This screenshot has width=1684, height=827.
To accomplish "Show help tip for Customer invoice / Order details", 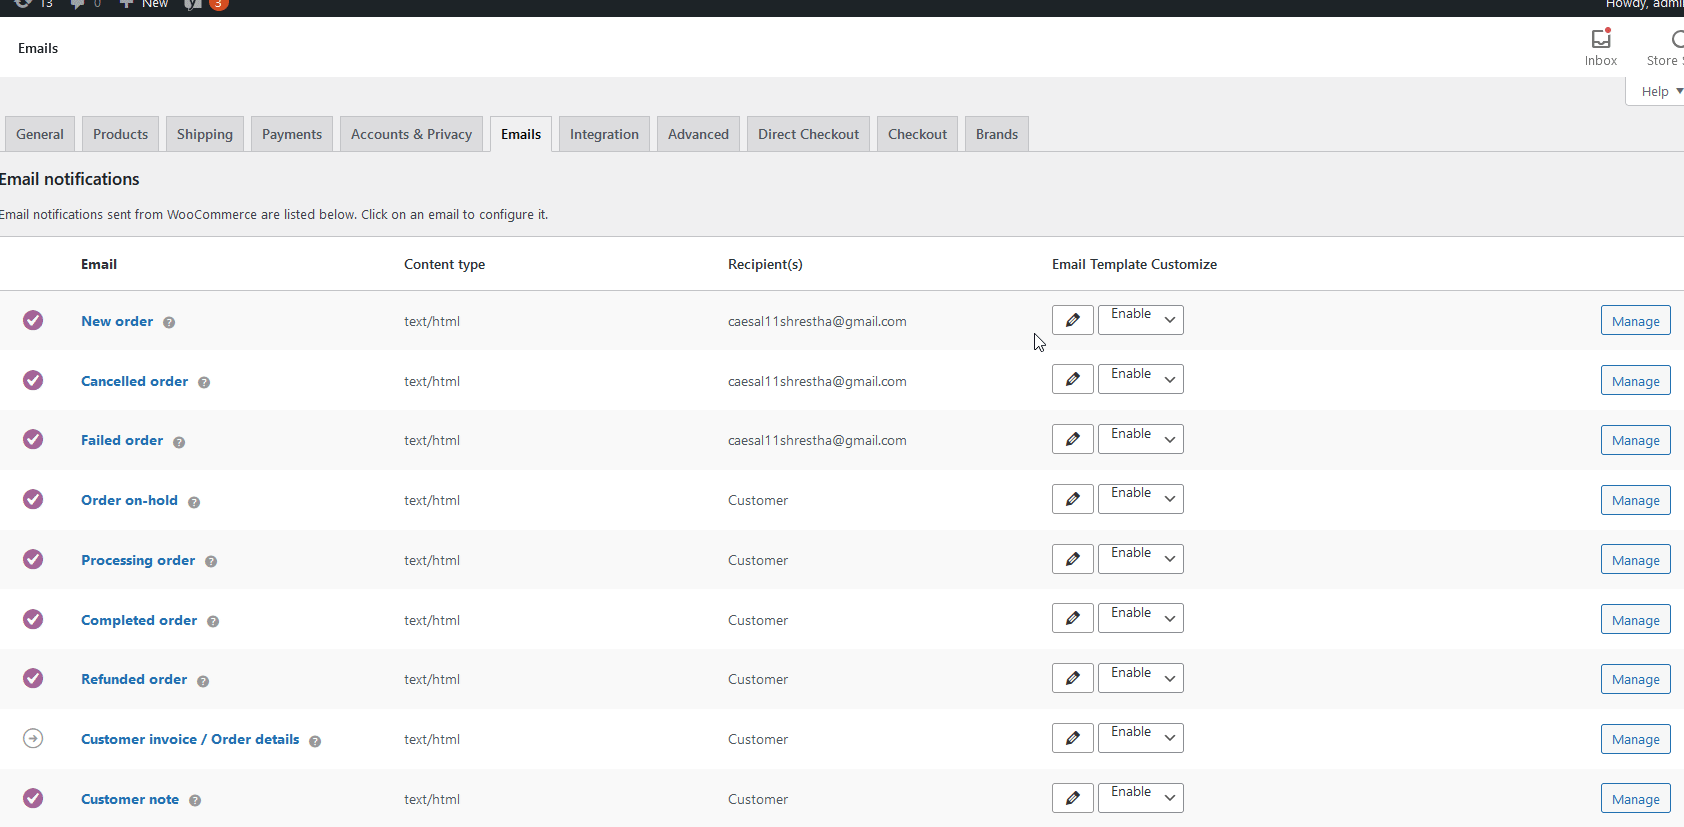I will tap(315, 741).
